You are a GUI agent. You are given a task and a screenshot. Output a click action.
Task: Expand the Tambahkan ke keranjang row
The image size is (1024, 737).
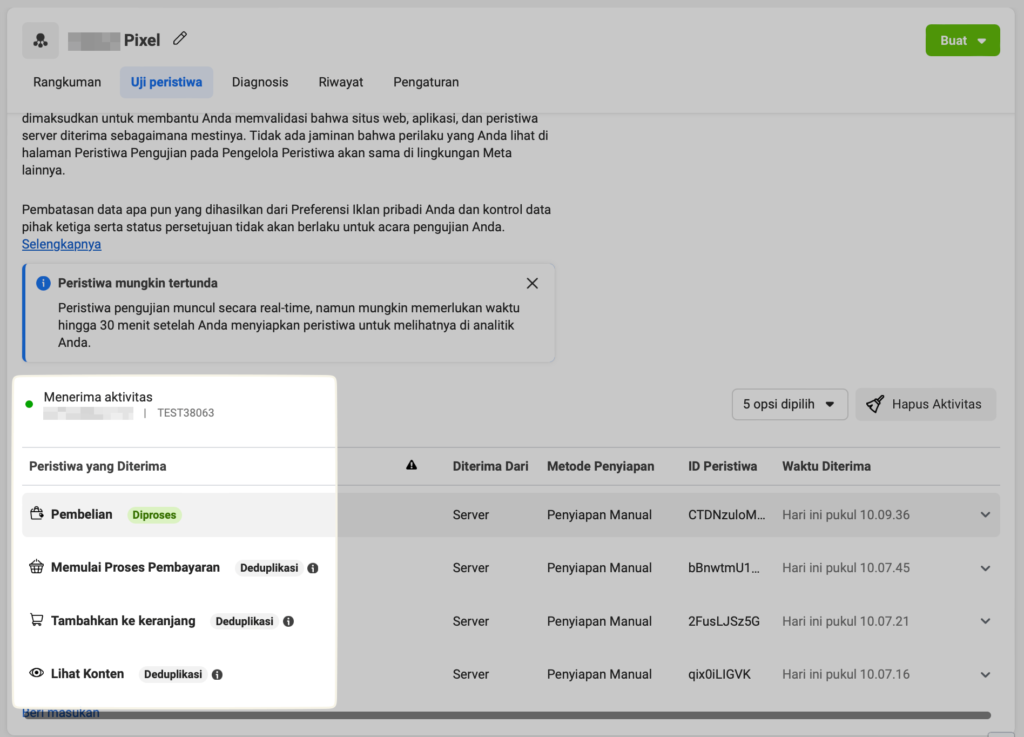tap(985, 621)
